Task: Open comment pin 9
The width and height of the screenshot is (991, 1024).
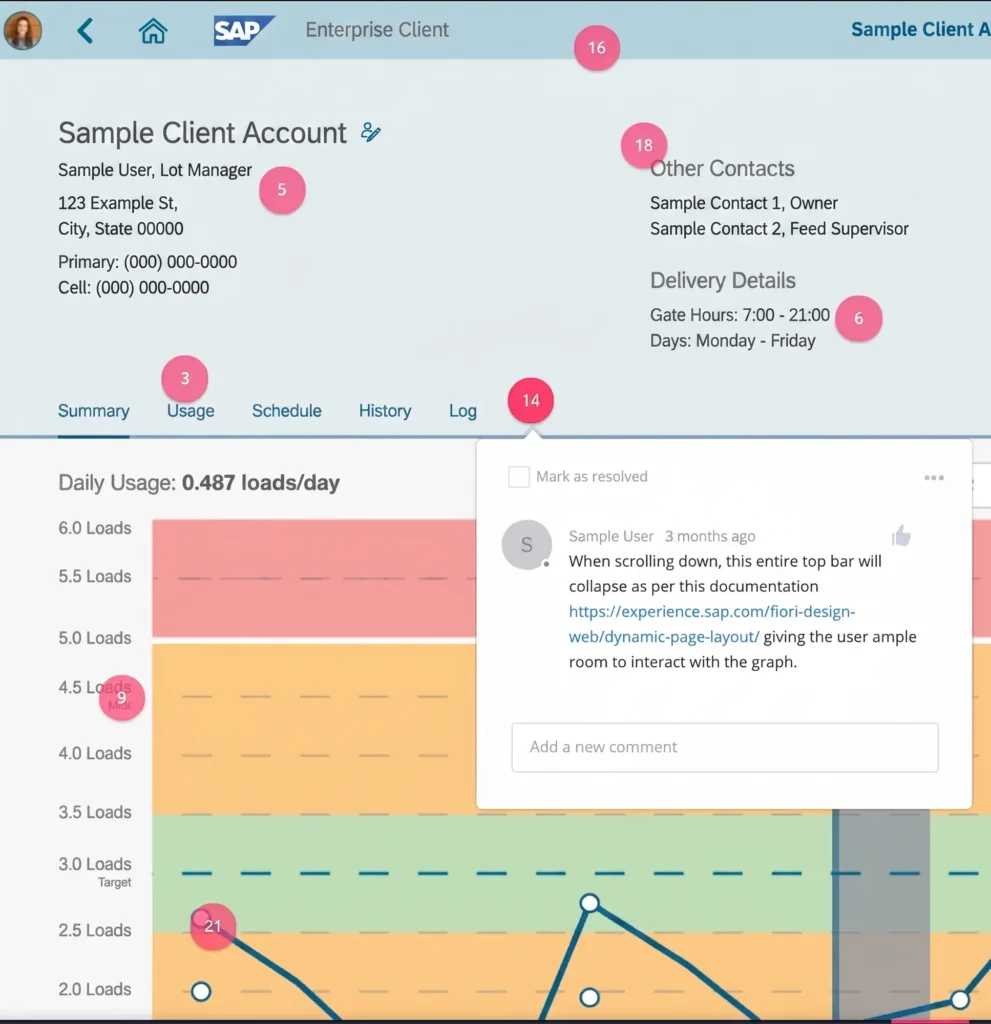Action: [122, 697]
